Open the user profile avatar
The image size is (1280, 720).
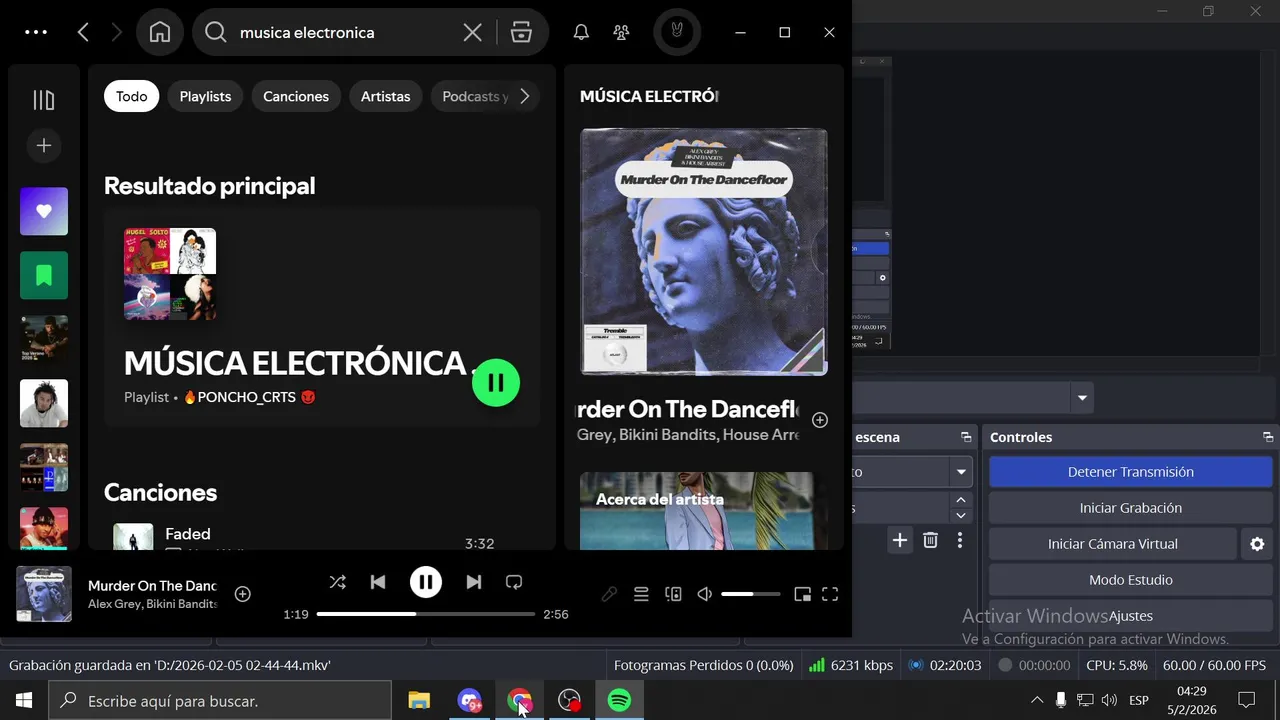(x=677, y=32)
